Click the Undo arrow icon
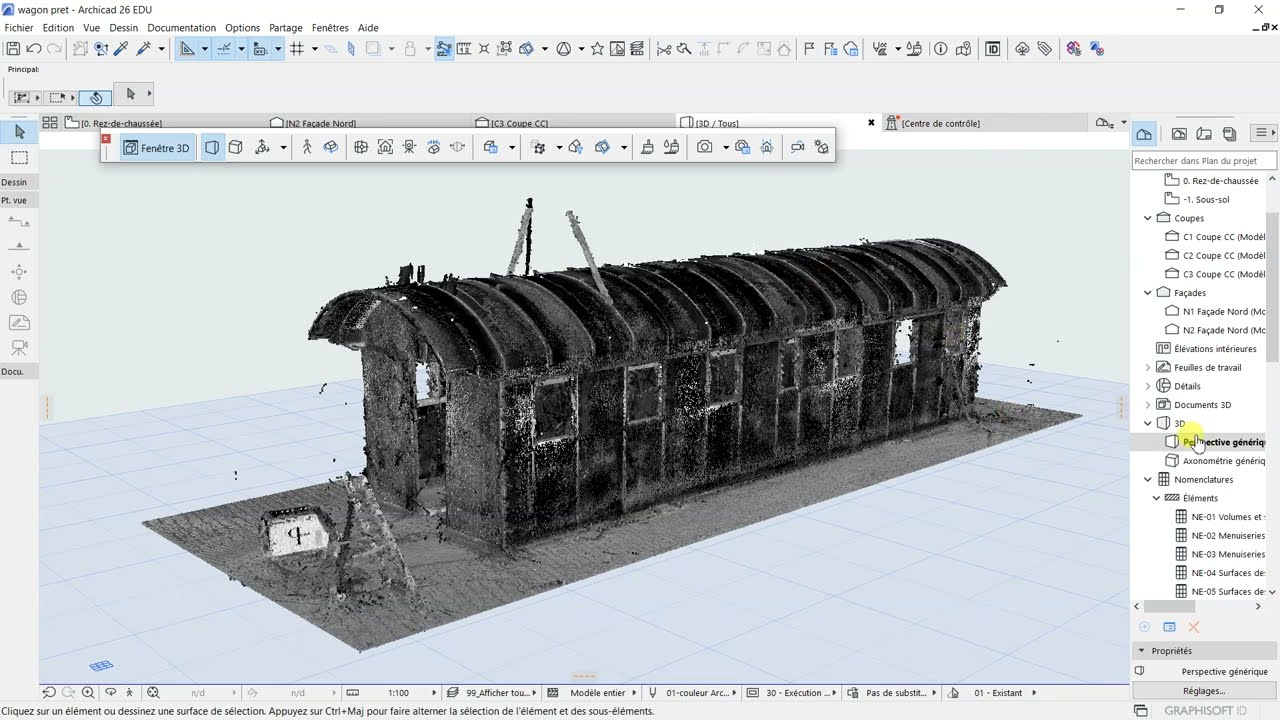The height and width of the screenshot is (720, 1280). click(x=34, y=48)
